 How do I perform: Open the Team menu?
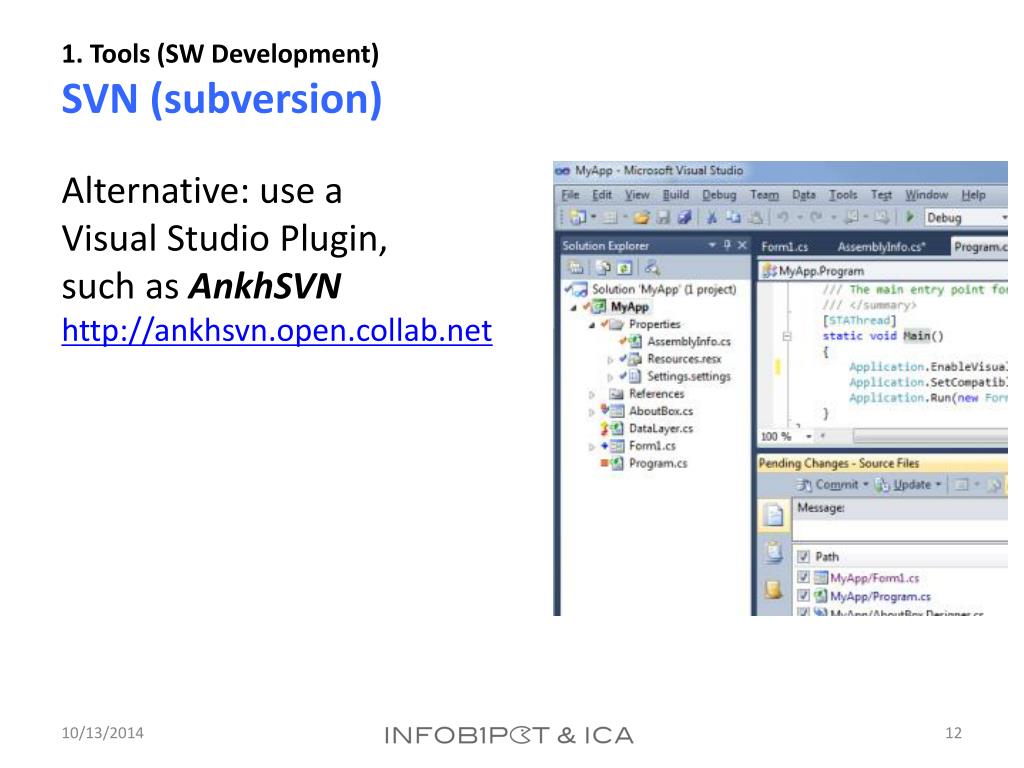764,195
